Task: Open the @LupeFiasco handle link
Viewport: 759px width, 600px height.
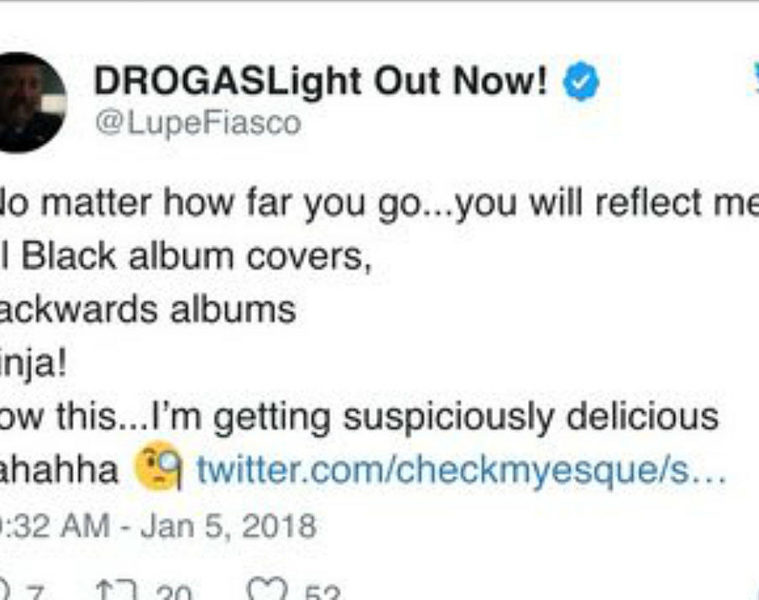Action: pos(198,123)
